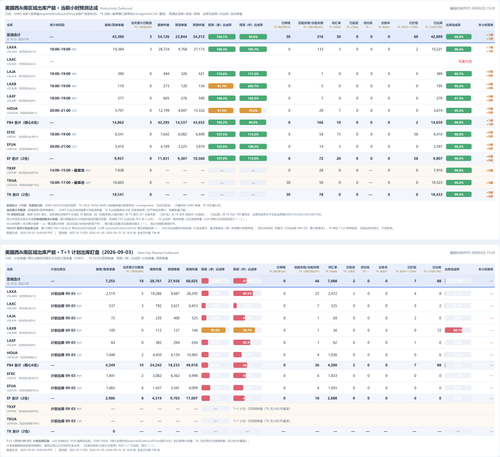Click the value 12,199 in top HOUA row
The height and width of the screenshot is (457, 500).
click(163, 110)
